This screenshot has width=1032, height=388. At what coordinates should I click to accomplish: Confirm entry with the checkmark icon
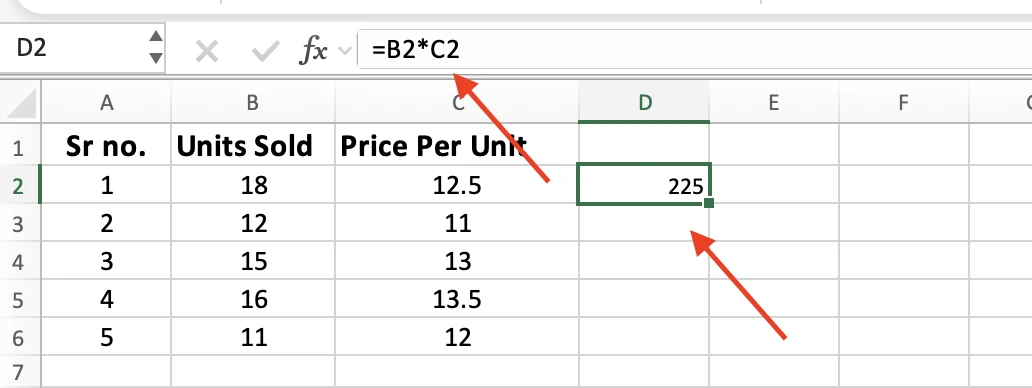pyautogui.click(x=265, y=51)
